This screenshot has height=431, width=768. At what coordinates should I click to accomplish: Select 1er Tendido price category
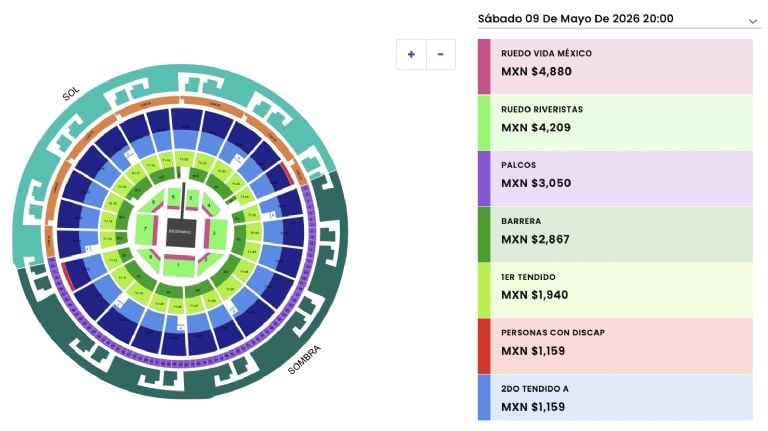click(620, 290)
